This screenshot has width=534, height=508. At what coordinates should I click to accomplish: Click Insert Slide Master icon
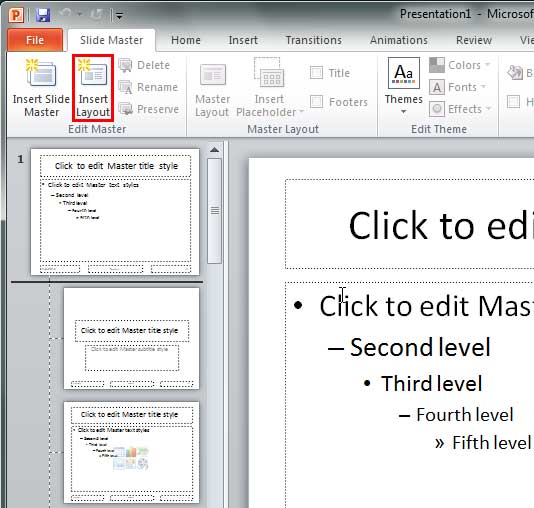pos(41,73)
